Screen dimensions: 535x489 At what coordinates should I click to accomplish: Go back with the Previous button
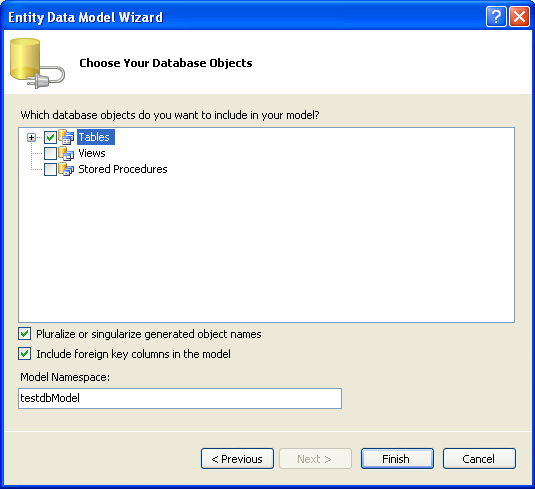(x=237, y=459)
